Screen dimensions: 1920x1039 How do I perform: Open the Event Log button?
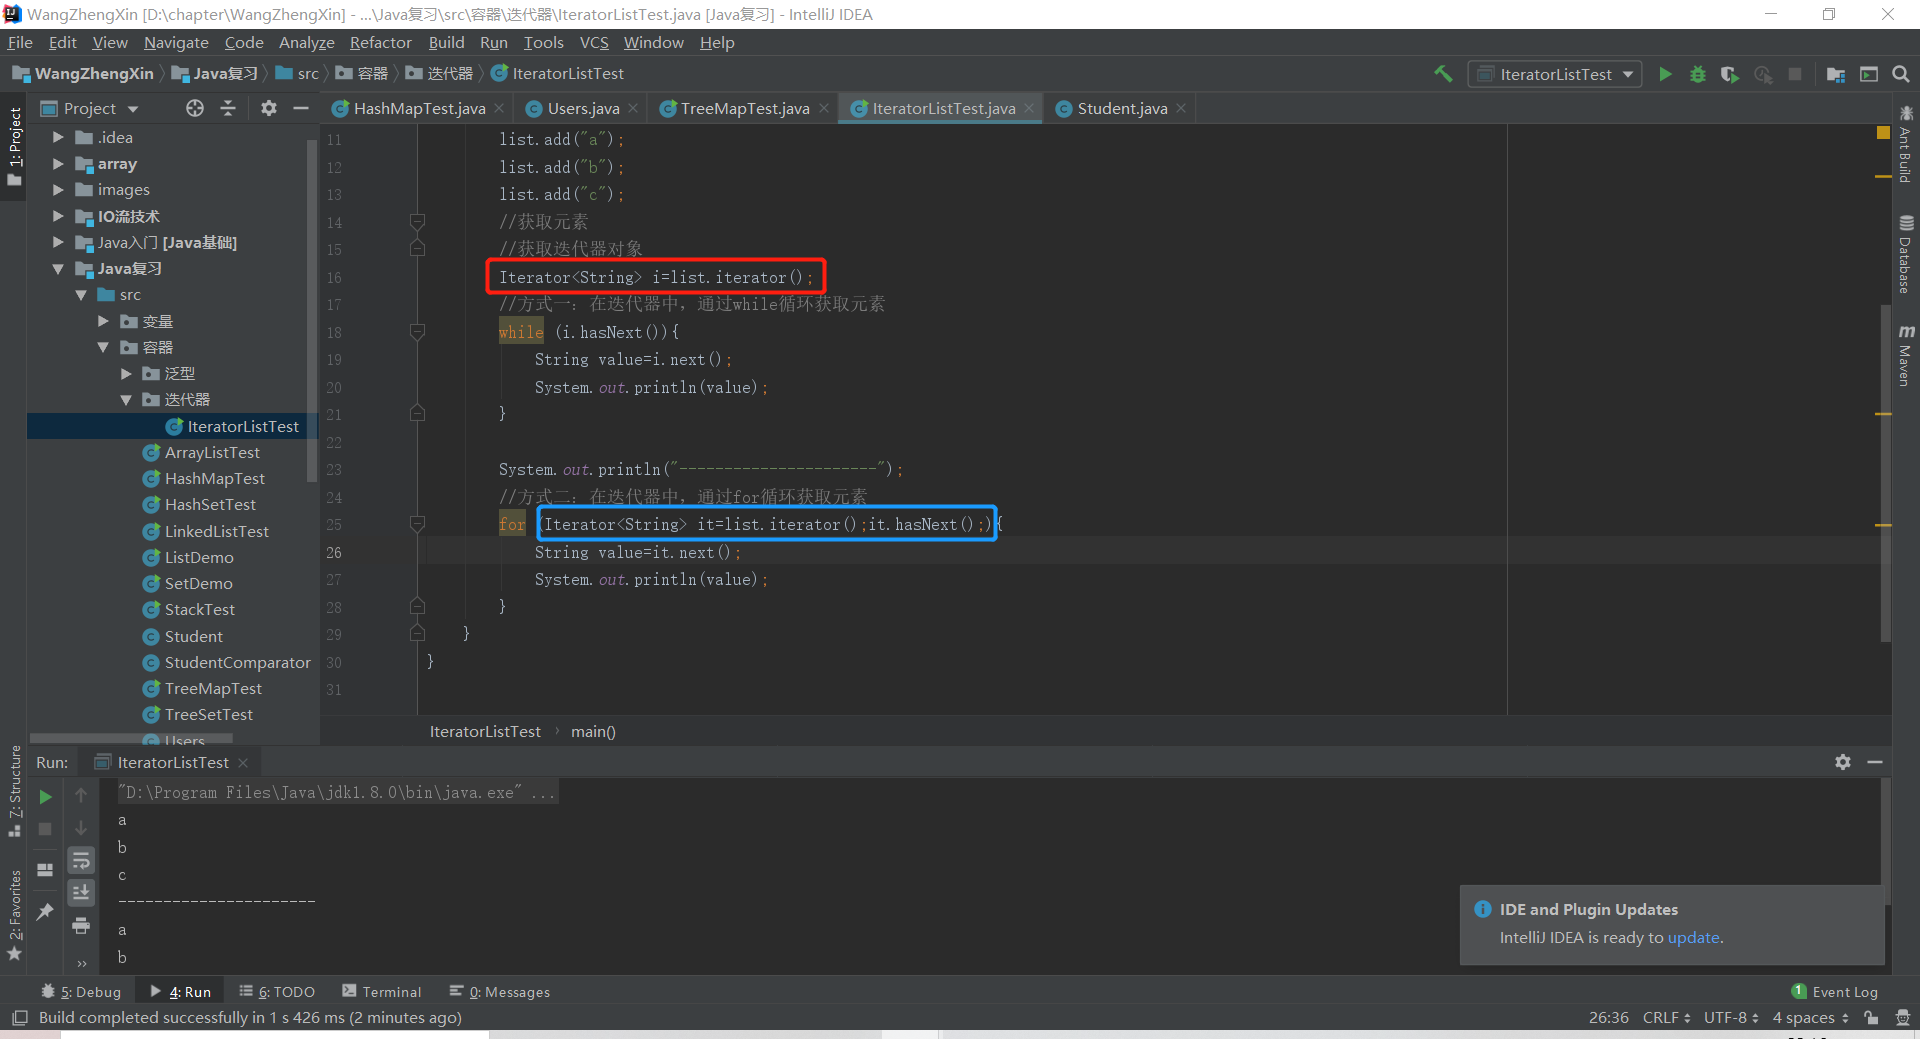tap(1835, 992)
